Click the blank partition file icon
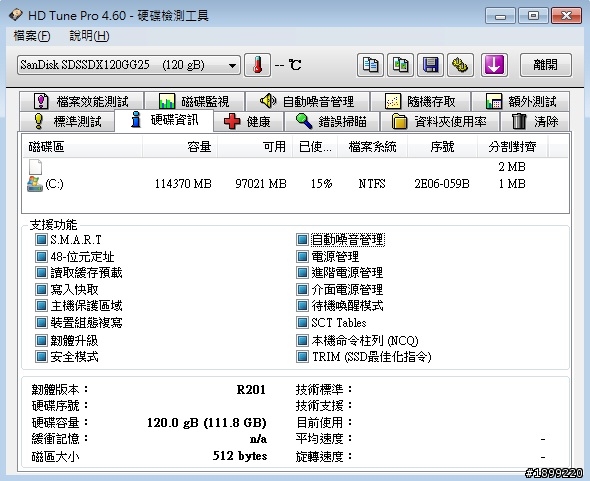The height and width of the screenshot is (481, 590). [35, 167]
